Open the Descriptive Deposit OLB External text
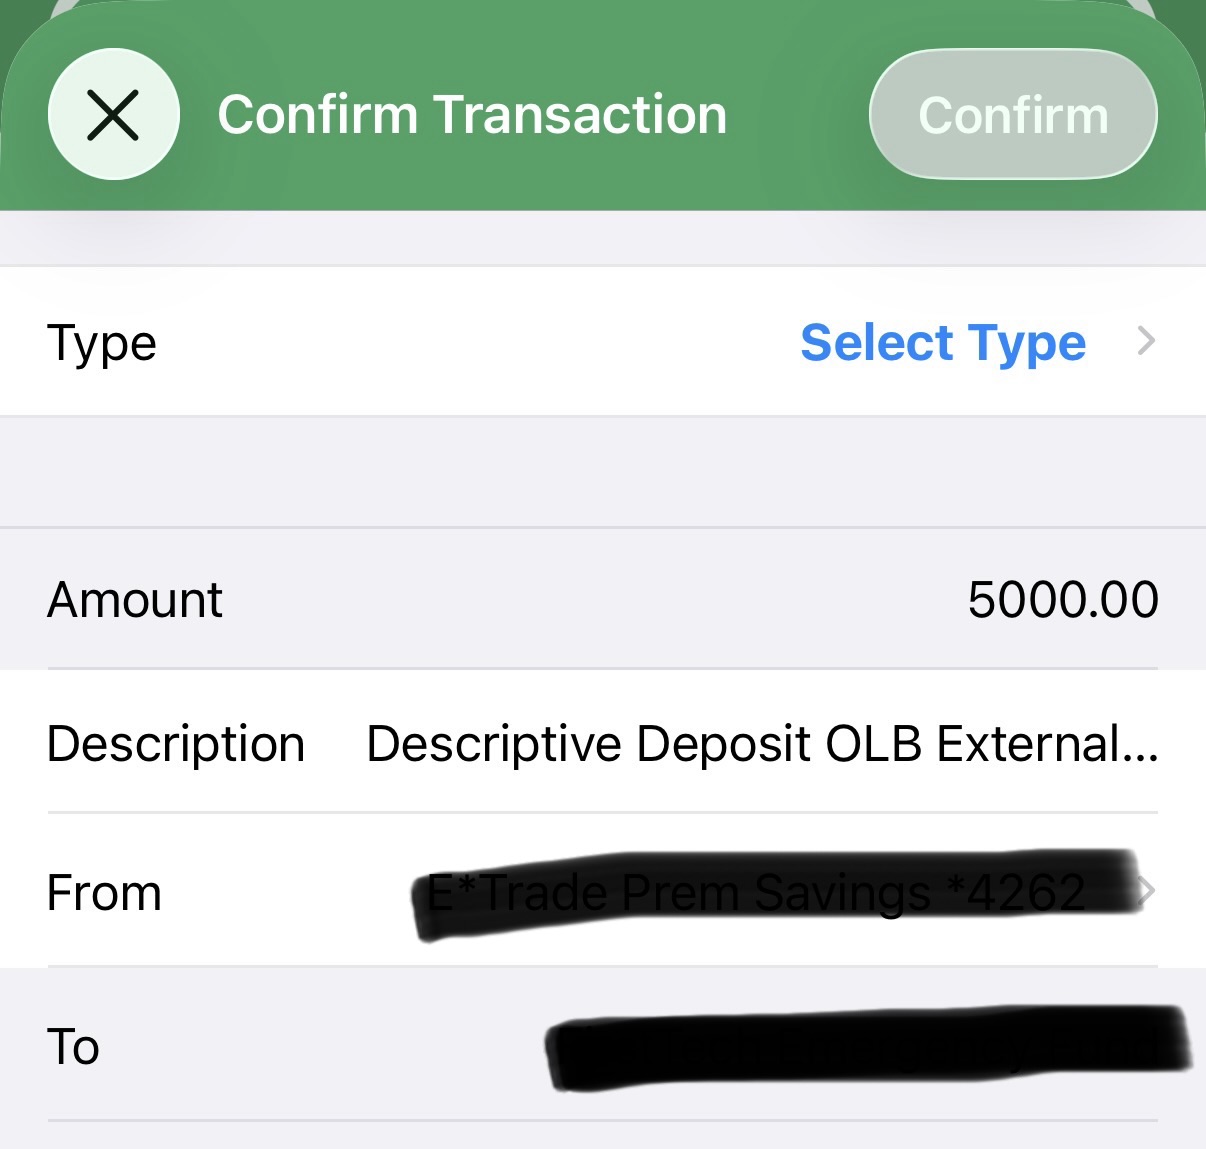The height and width of the screenshot is (1149, 1206). pos(761,744)
